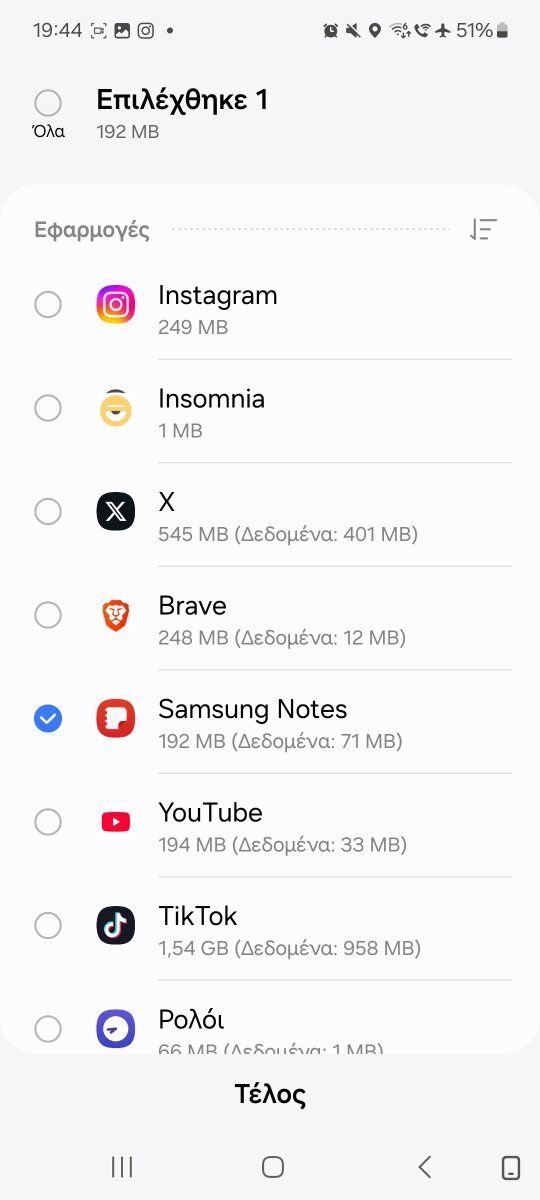The image size is (540, 1200).
Task: Tap the home navigation button
Action: point(273,1166)
